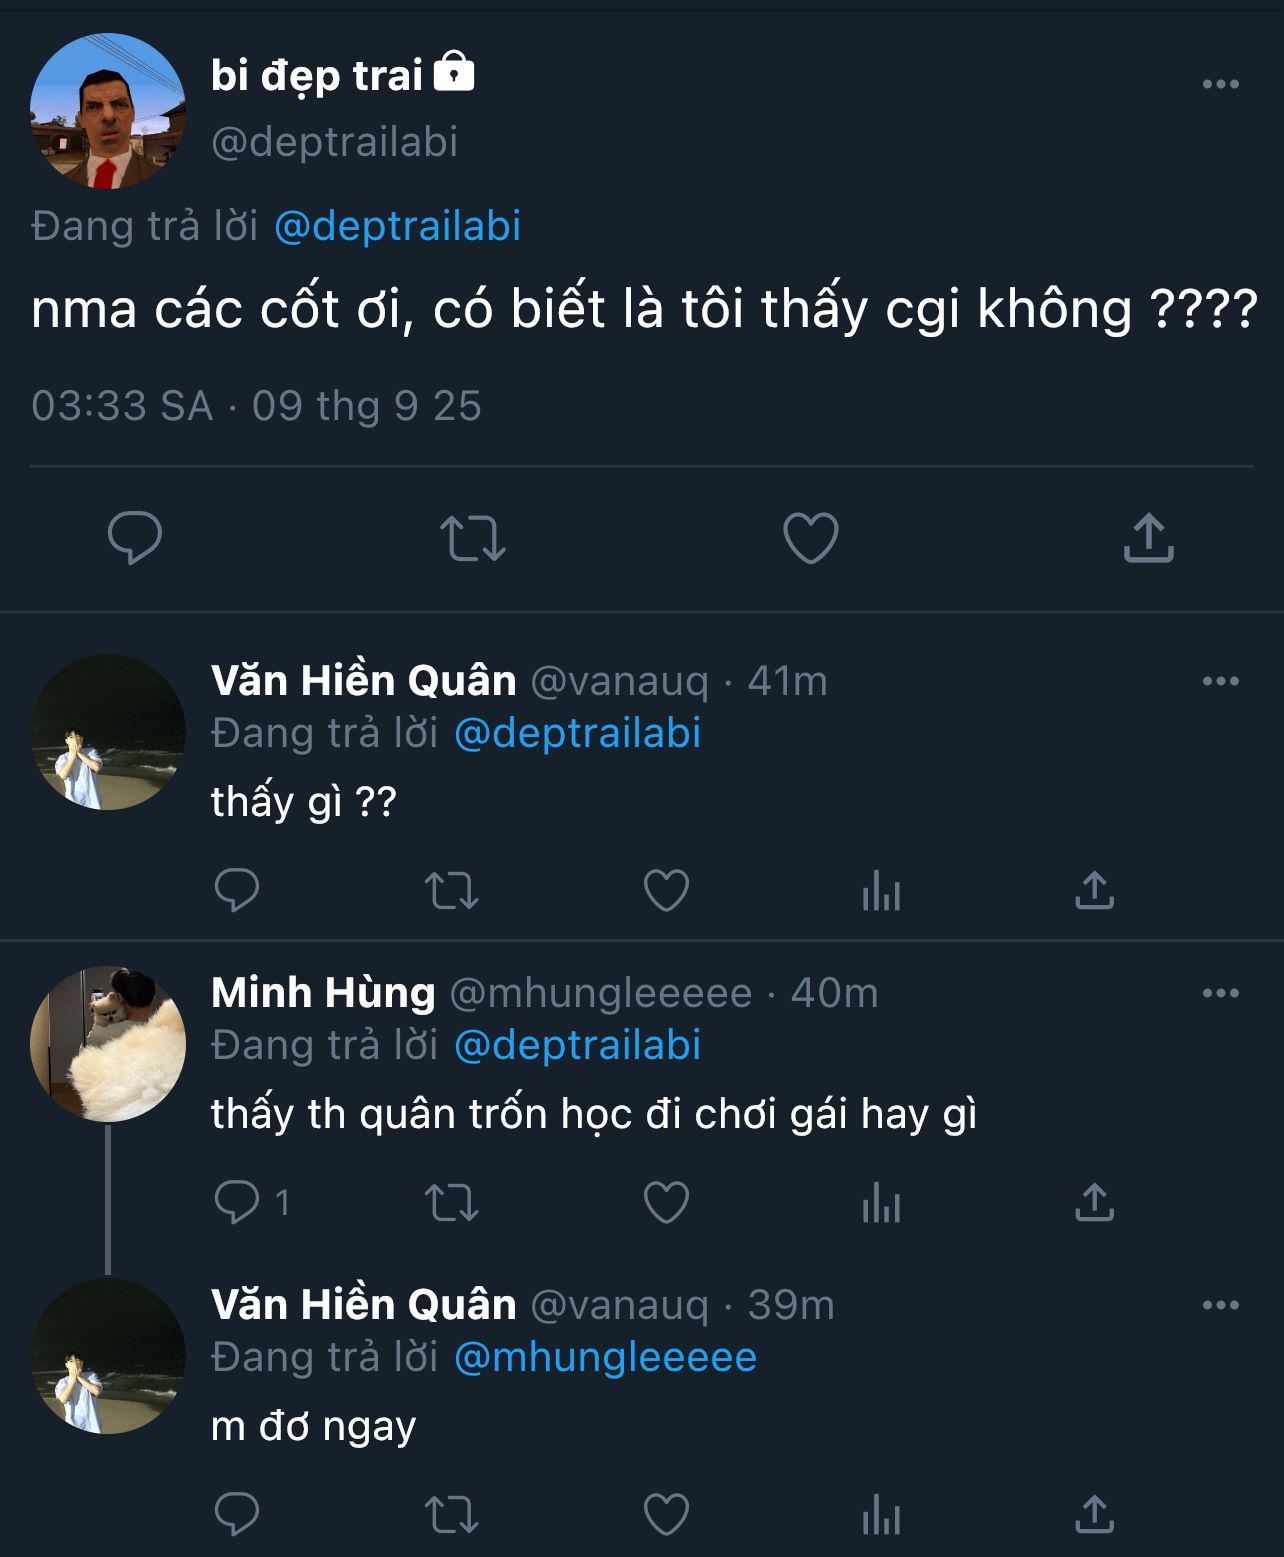Open @deptrailabi link in main tweet's reply line
Viewport: 1284px width, 1557px height.
click(x=397, y=226)
